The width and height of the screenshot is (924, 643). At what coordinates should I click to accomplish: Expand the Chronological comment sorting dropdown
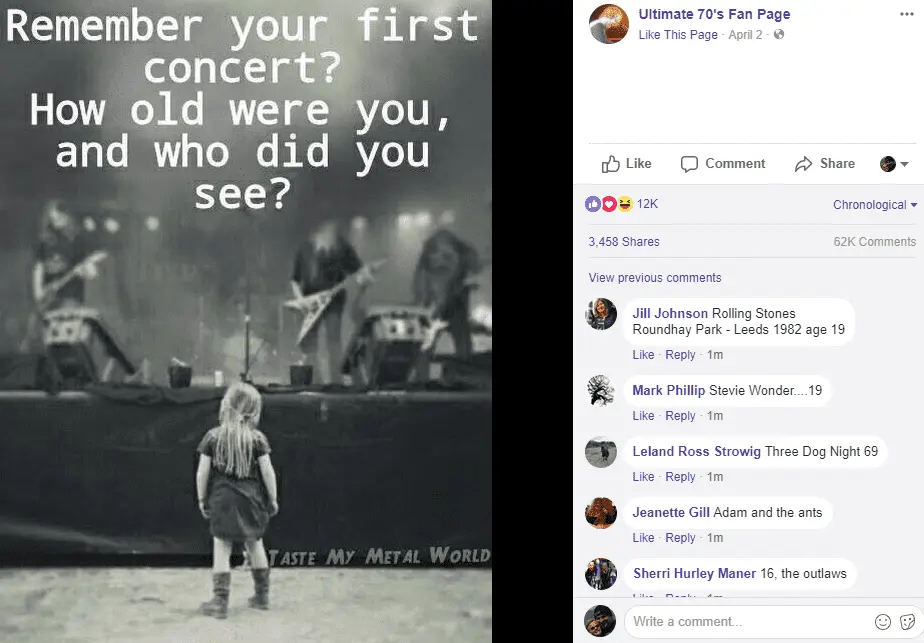(875, 205)
